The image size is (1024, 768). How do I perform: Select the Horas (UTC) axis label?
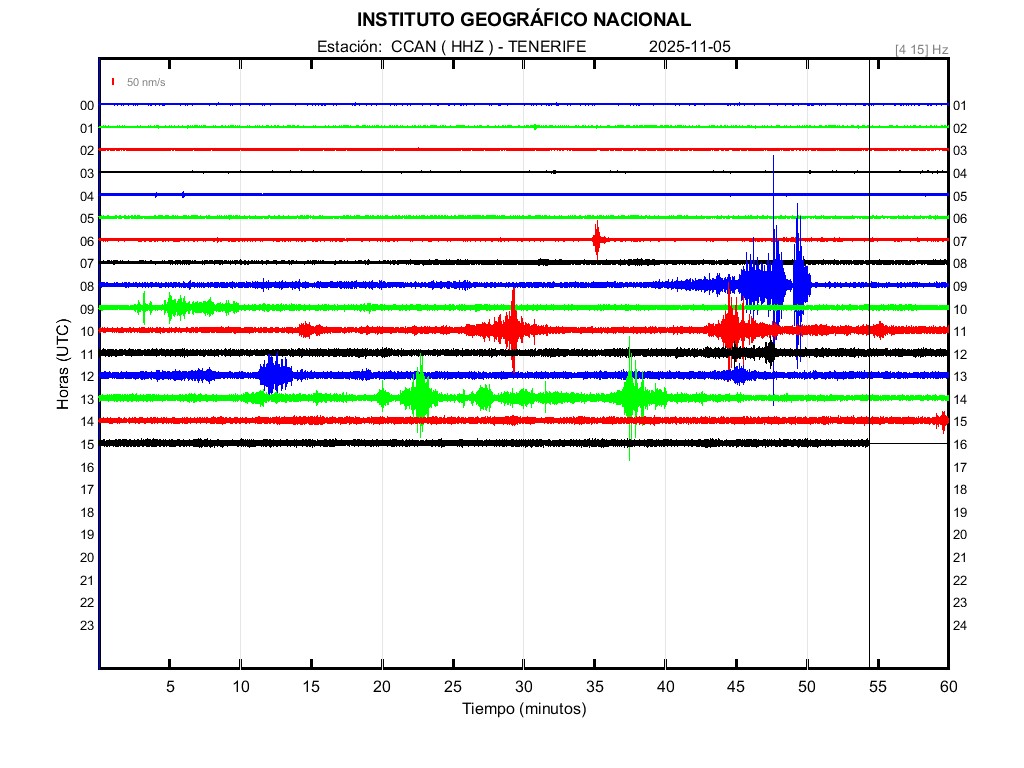pyautogui.click(x=63, y=365)
